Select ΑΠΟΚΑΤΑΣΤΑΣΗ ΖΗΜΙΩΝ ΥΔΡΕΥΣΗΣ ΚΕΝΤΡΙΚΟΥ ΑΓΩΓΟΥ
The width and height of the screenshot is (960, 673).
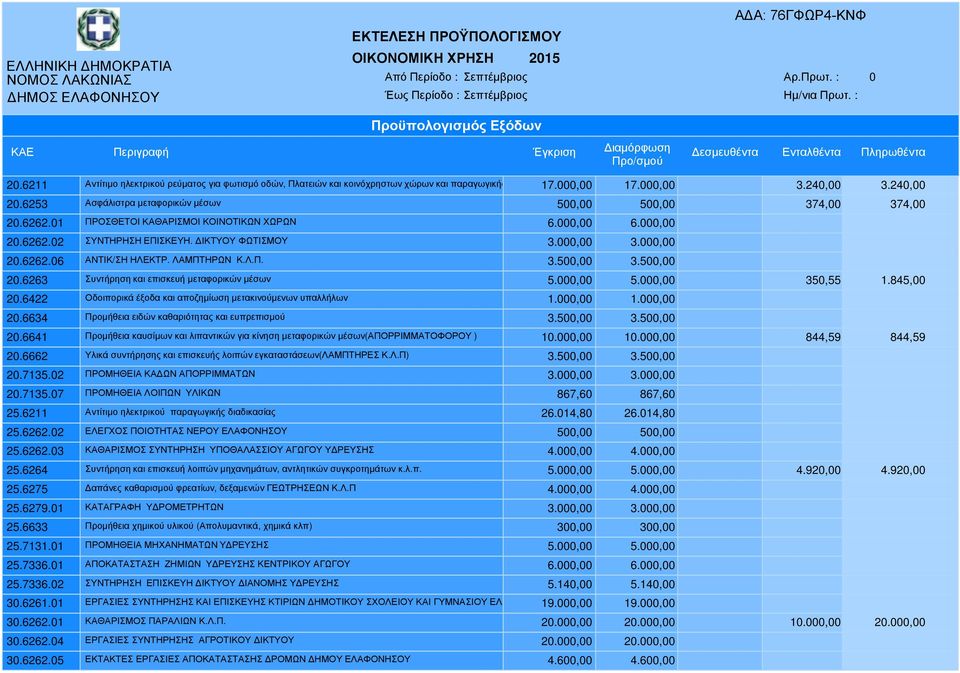coord(217,563)
